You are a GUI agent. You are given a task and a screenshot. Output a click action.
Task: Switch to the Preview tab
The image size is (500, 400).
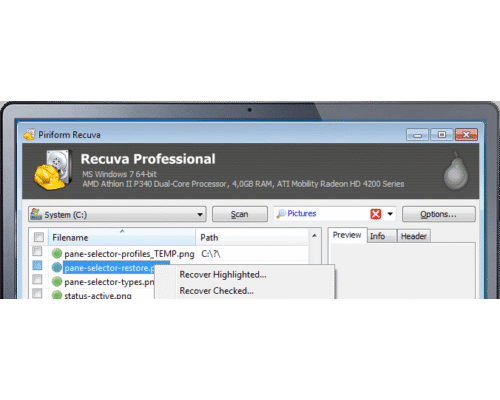pyautogui.click(x=347, y=235)
